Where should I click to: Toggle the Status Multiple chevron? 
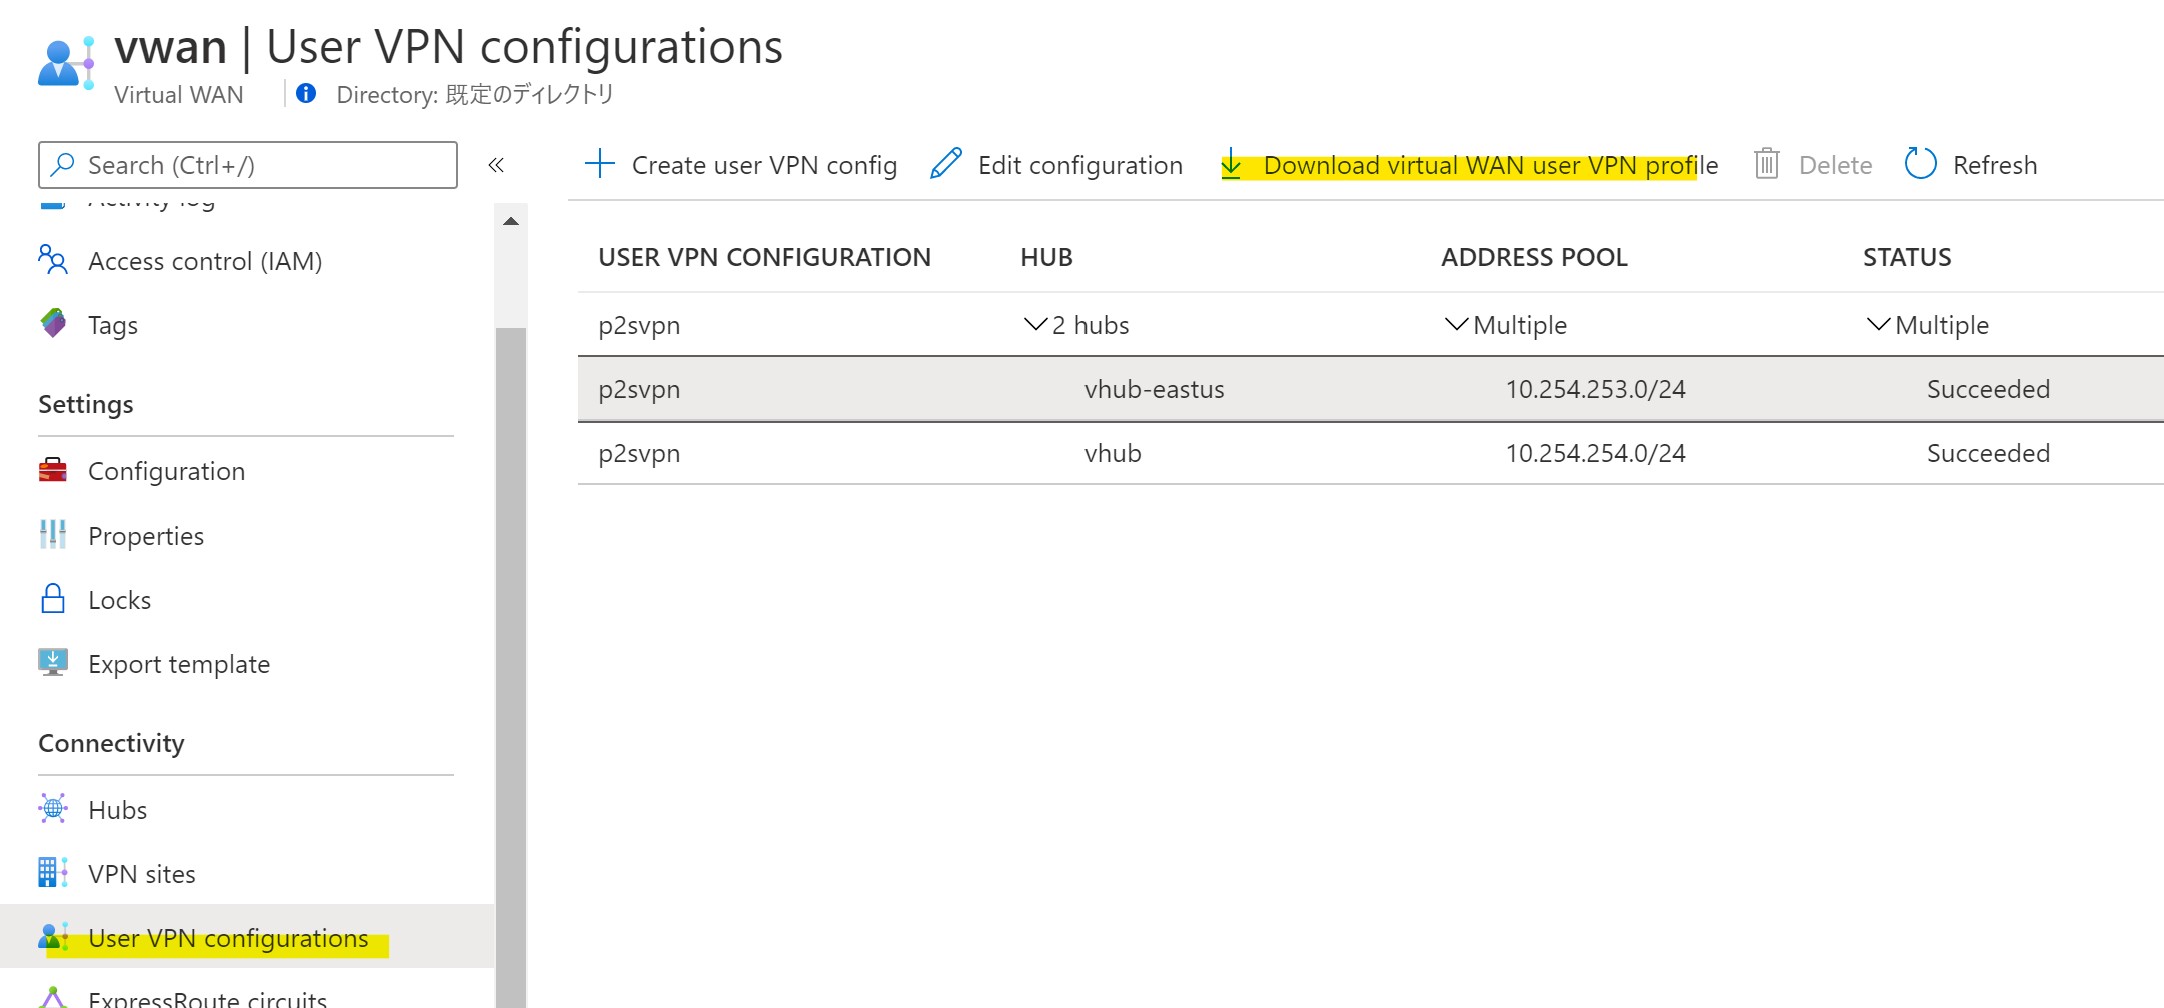tap(1879, 324)
